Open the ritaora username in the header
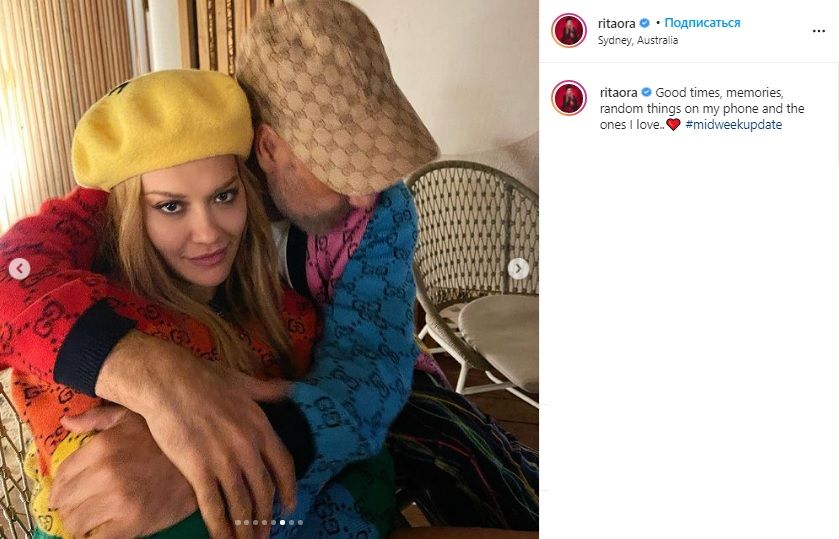The width and height of the screenshot is (839, 539). 616,23
